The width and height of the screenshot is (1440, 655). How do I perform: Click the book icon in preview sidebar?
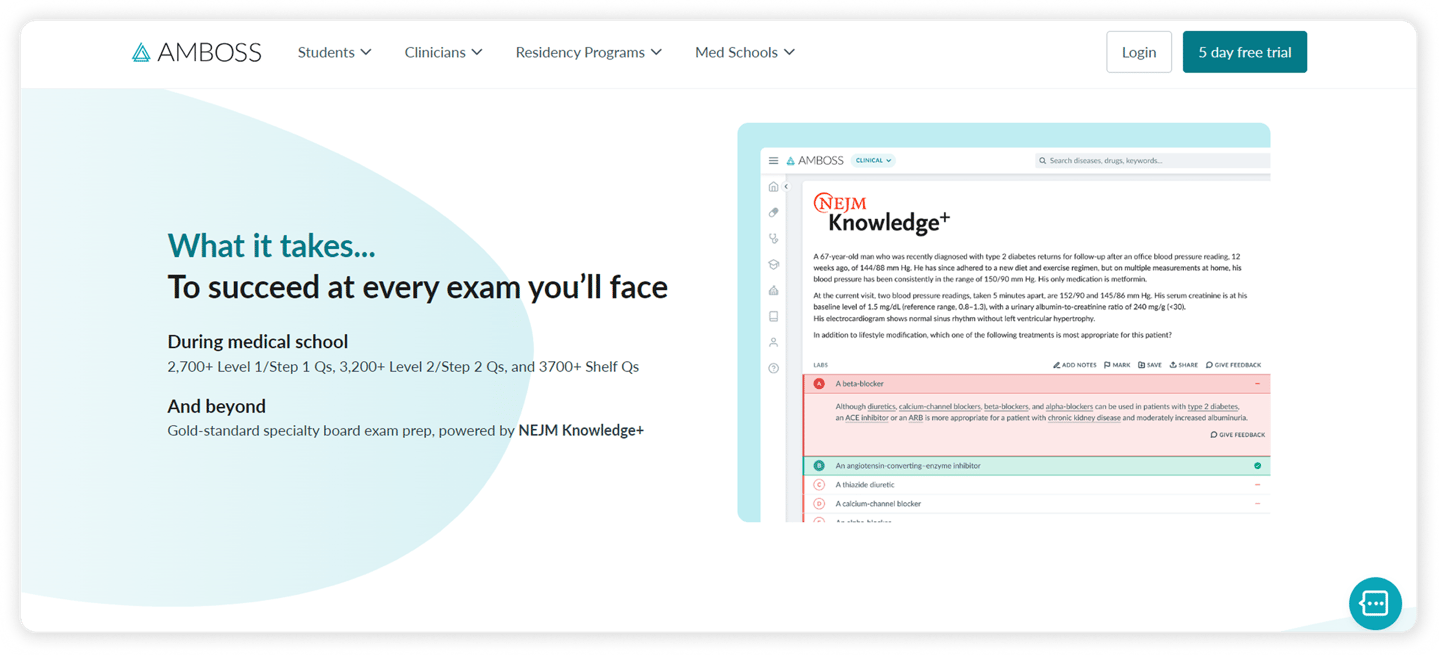(x=773, y=316)
